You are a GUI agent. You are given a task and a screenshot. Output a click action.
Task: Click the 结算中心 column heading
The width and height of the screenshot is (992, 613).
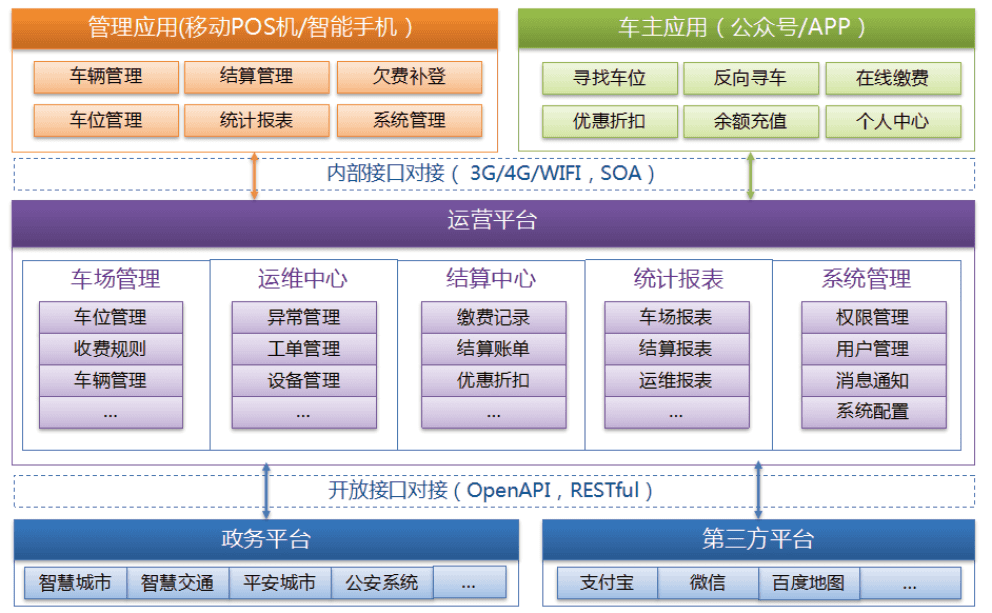pyautogui.click(x=491, y=279)
